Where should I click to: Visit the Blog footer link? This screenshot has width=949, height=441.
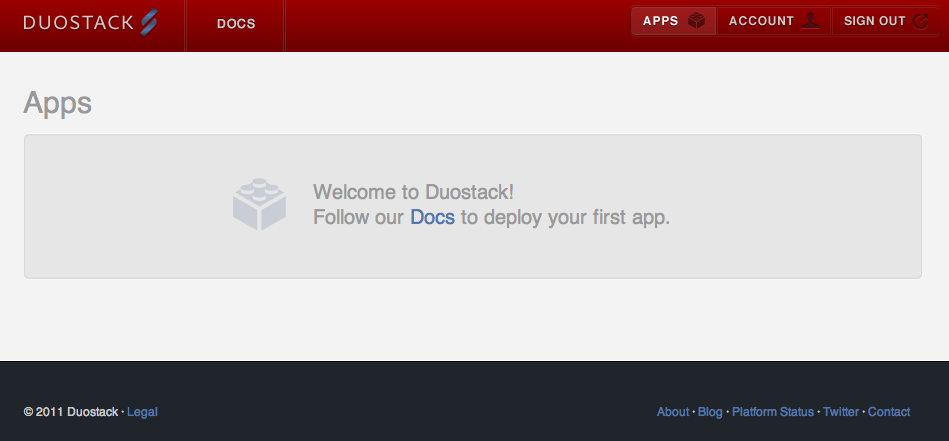pyautogui.click(x=710, y=412)
